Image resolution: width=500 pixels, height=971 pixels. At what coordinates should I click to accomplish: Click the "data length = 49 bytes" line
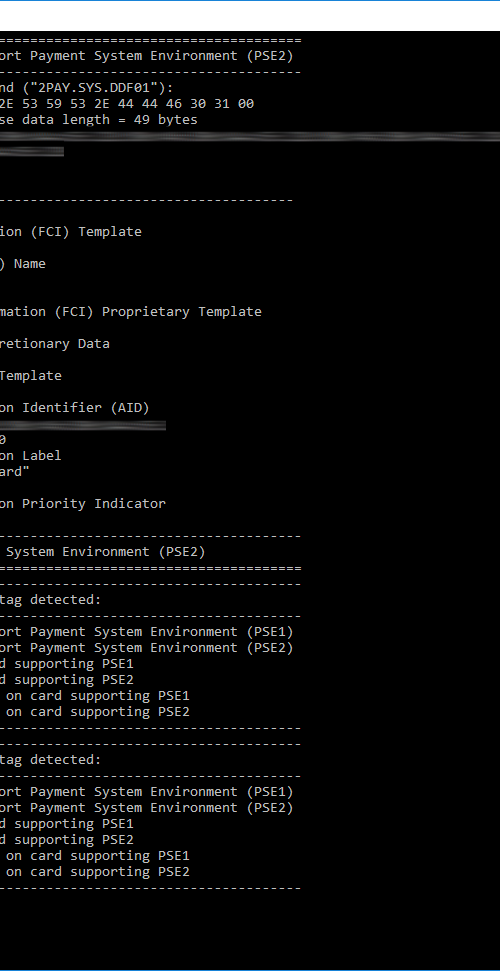99,120
